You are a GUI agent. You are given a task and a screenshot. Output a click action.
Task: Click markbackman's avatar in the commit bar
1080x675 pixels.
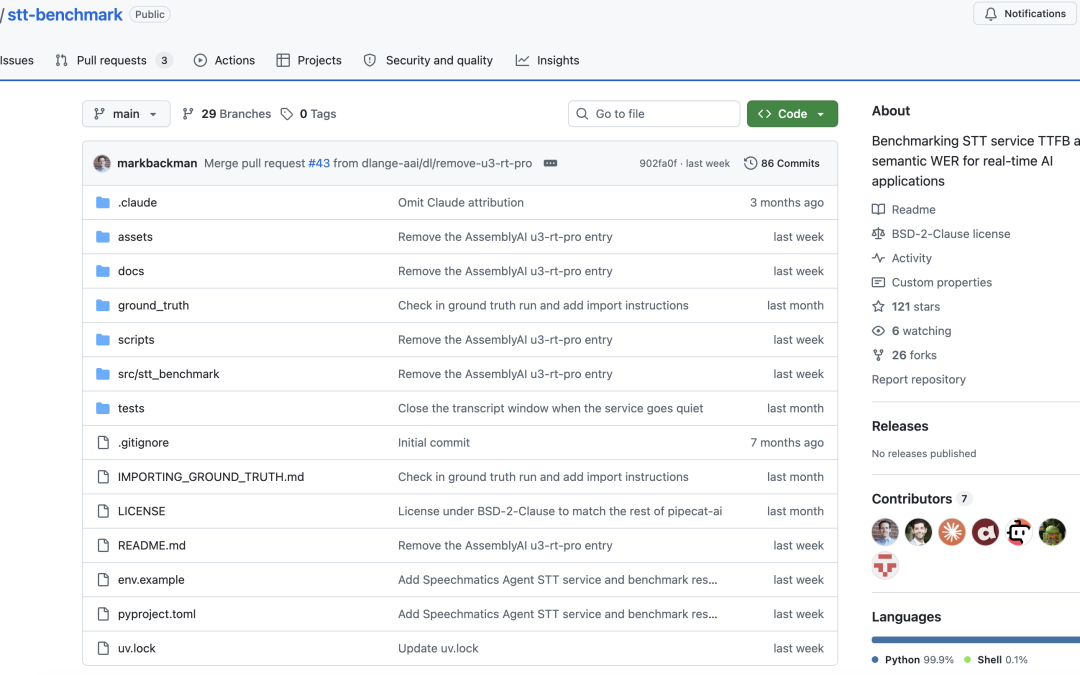click(x=102, y=163)
